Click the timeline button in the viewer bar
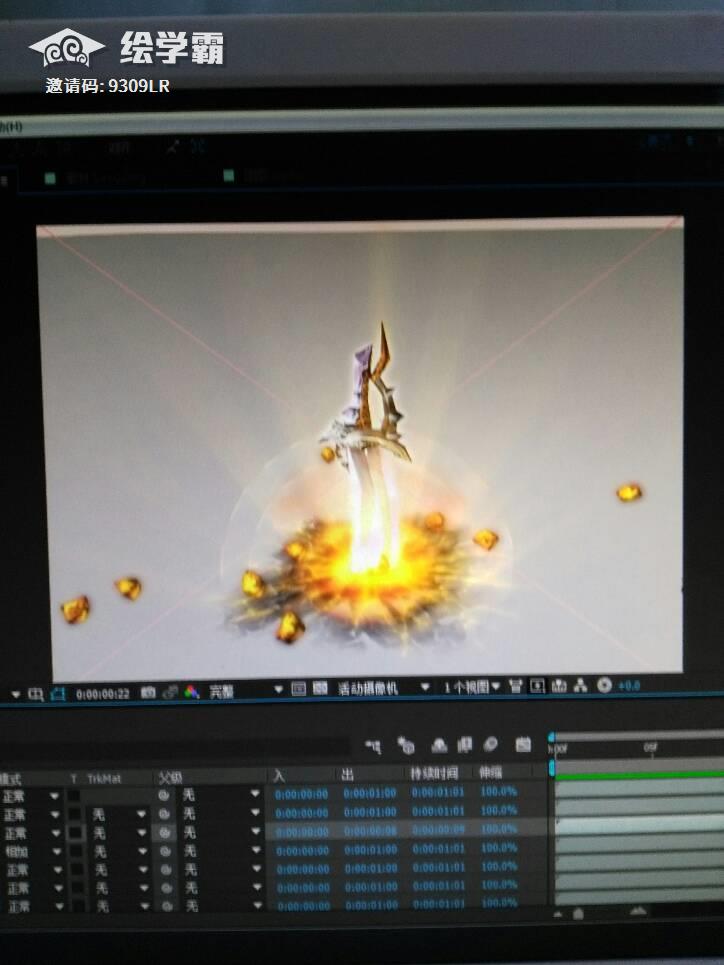The image size is (724, 965). click(559, 685)
